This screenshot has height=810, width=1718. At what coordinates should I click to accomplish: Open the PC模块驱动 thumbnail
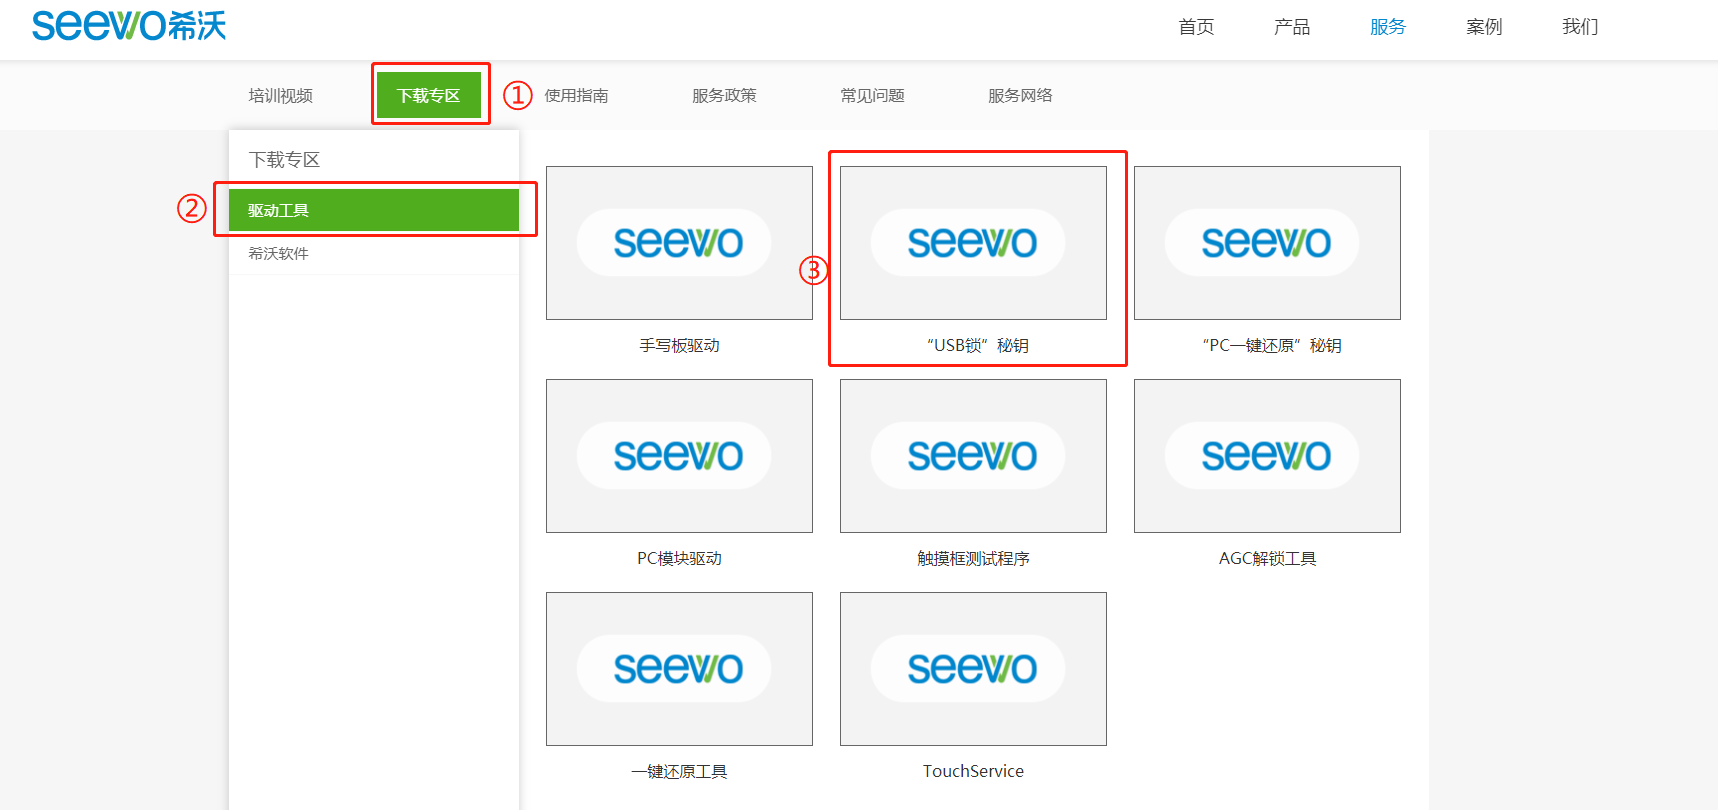[x=679, y=456]
